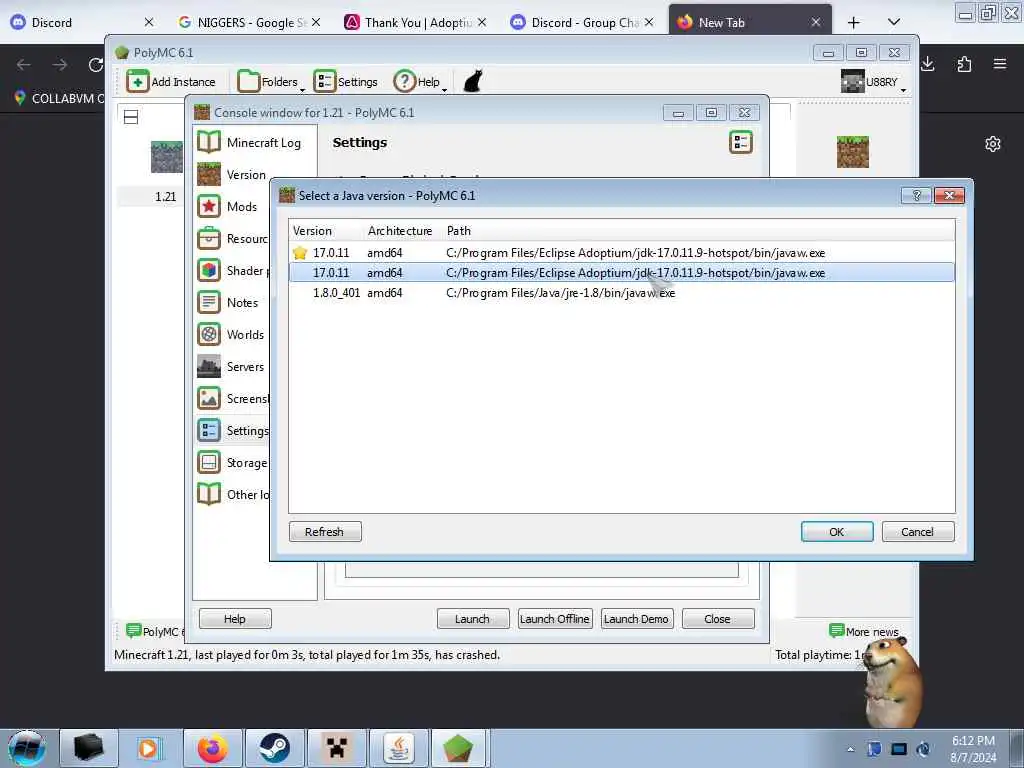This screenshot has height=768, width=1024.
Task: Collapse the instance group toggle icon
Action: pyautogui.click(x=131, y=118)
